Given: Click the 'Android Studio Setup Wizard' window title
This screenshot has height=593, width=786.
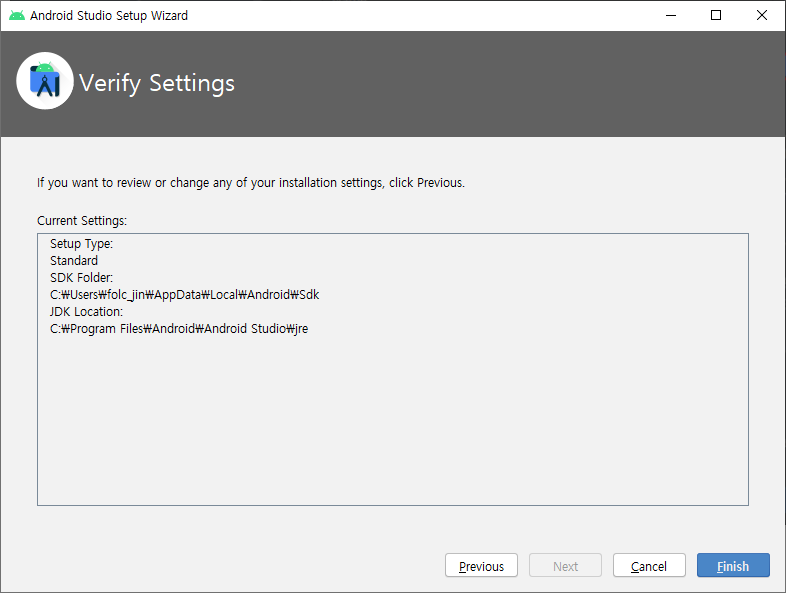Looking at the screenshot, I should tap(109, 16).
